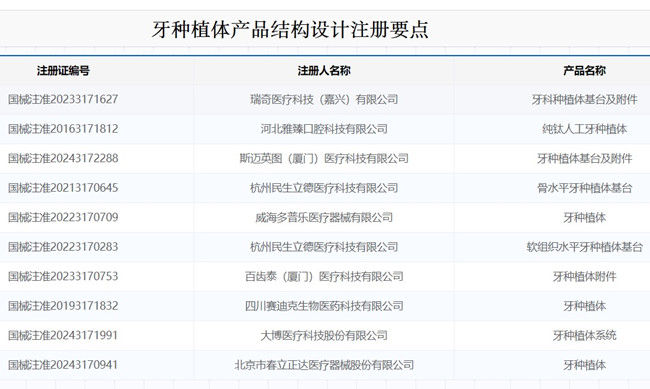This screenshot has height=389, width=650.
Task: Click registrant 瑞奇医疗科技（嘉兴）有限公司
Action: 324,100
